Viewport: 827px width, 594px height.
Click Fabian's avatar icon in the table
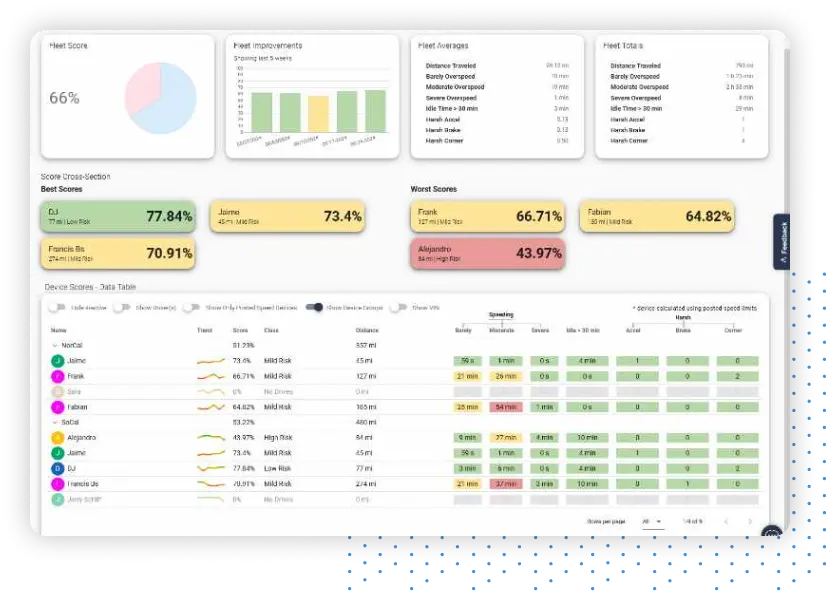click(57, 407)
